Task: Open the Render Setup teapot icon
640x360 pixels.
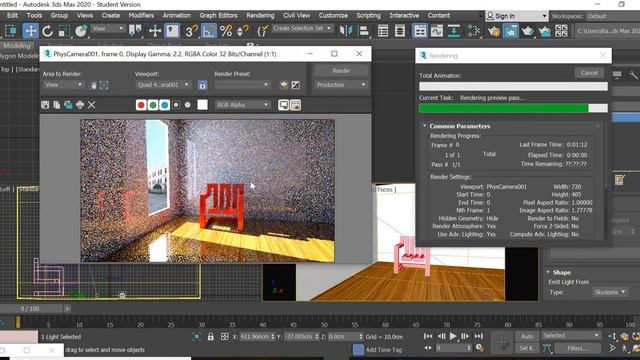Action: (494, 31)
